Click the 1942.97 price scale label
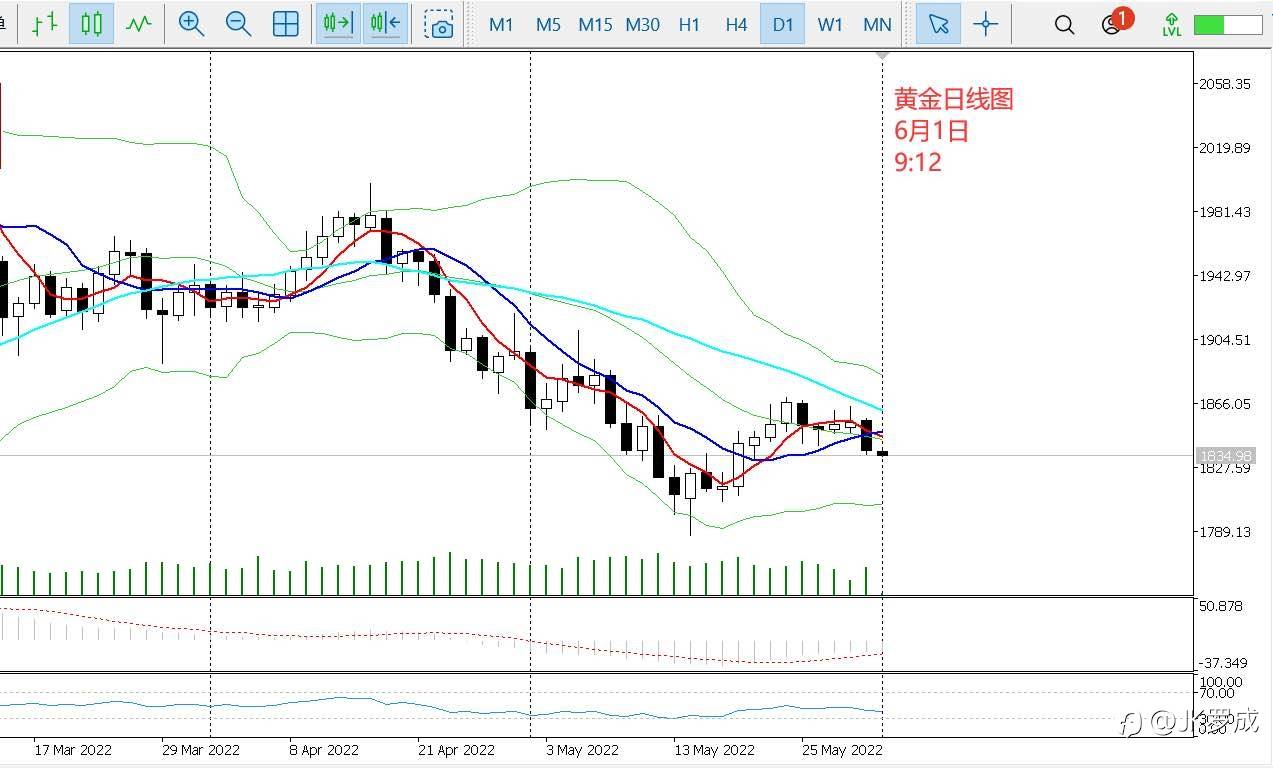This screenshot has height=768, width=1273. 1225,276
